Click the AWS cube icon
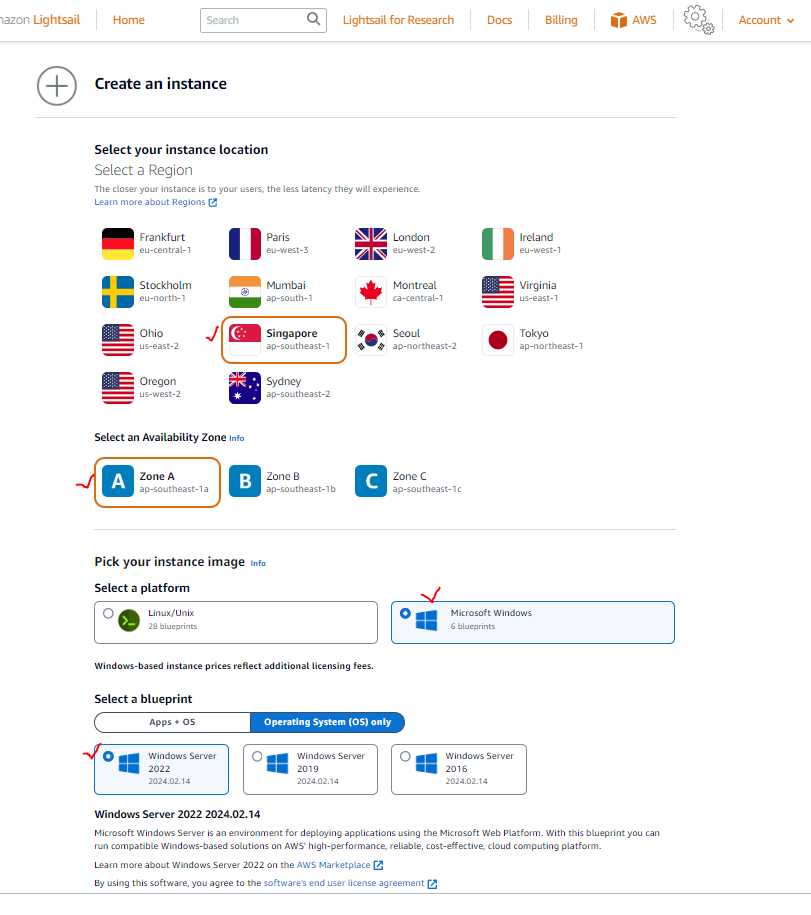 [618, 20]
